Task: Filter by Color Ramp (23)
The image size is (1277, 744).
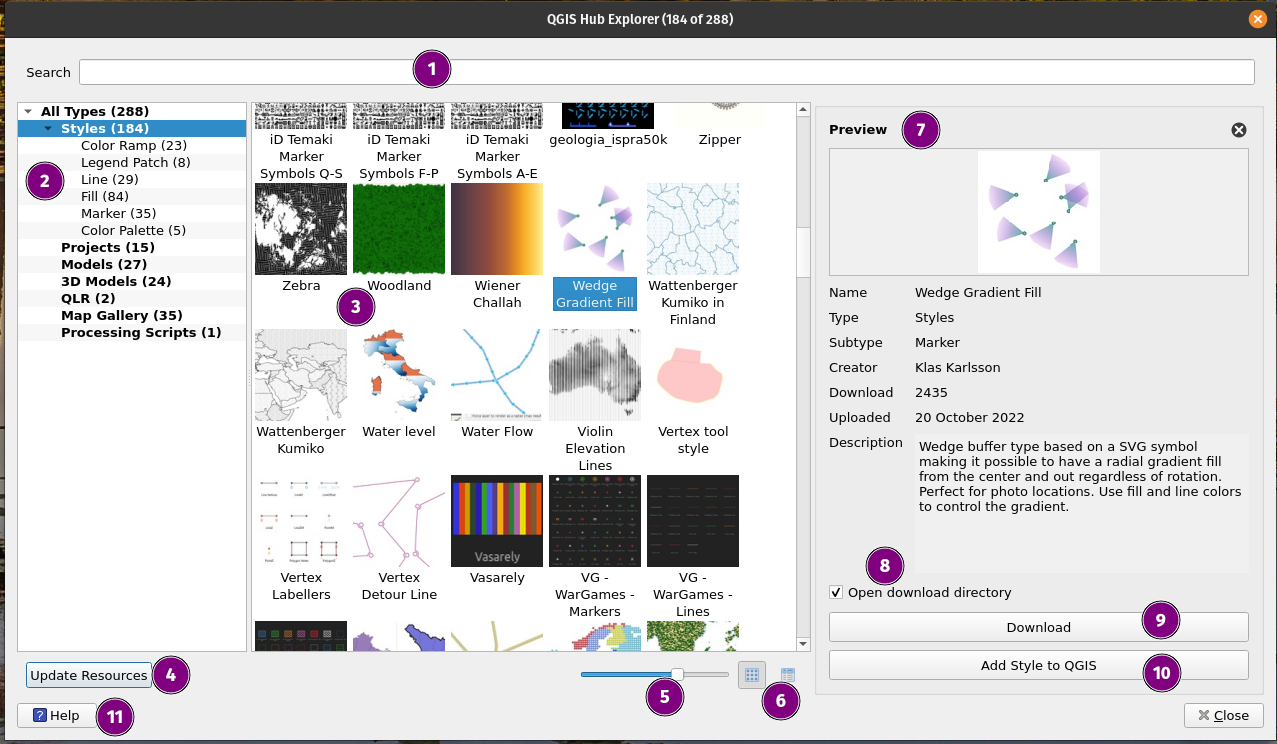Action: (x=134, y=146)
